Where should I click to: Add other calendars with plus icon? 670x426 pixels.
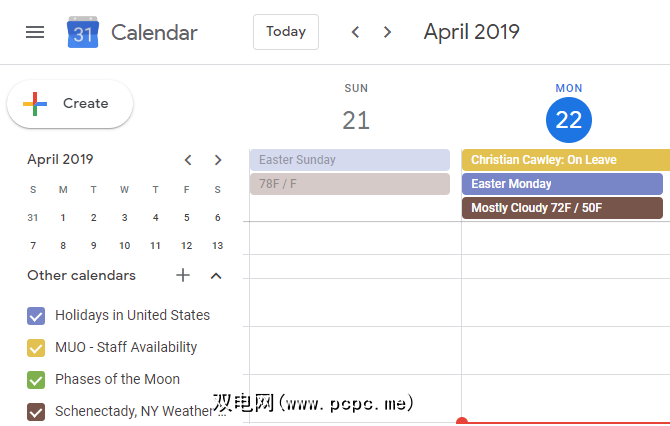(183, 276)
